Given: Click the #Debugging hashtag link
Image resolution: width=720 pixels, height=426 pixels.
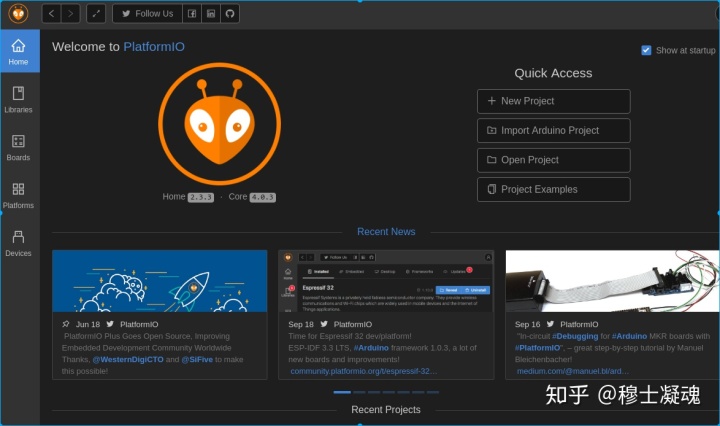Looking at the screenshot, I should pos(575,336).
